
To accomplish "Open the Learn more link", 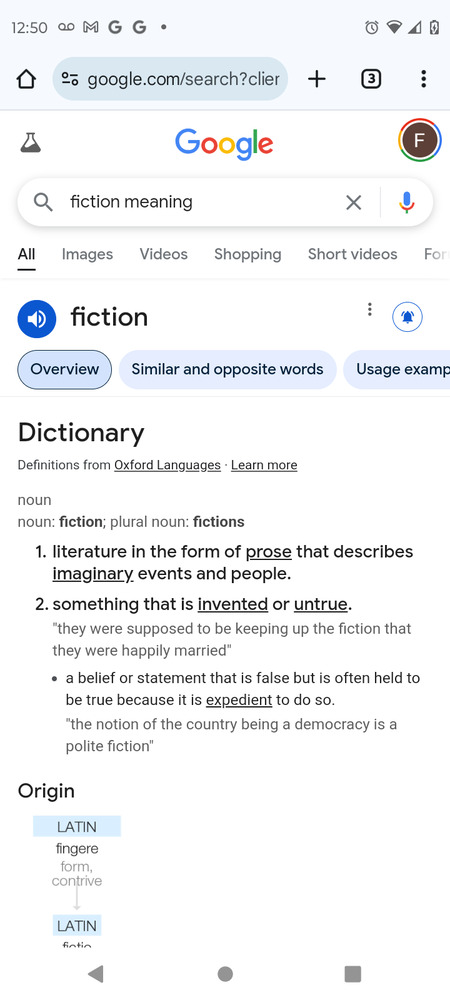I will coord(264,465).
